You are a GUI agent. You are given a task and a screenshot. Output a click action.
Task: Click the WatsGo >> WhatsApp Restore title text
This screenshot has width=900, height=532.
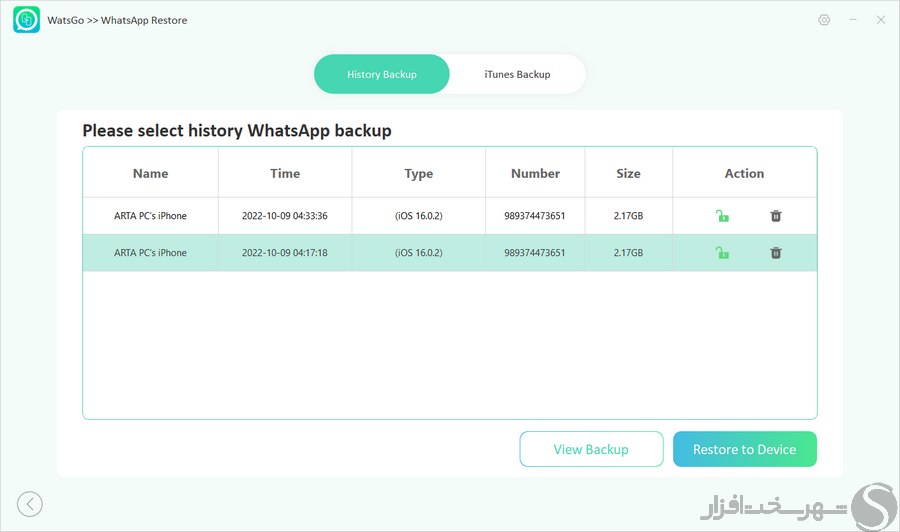click(117, 20)
